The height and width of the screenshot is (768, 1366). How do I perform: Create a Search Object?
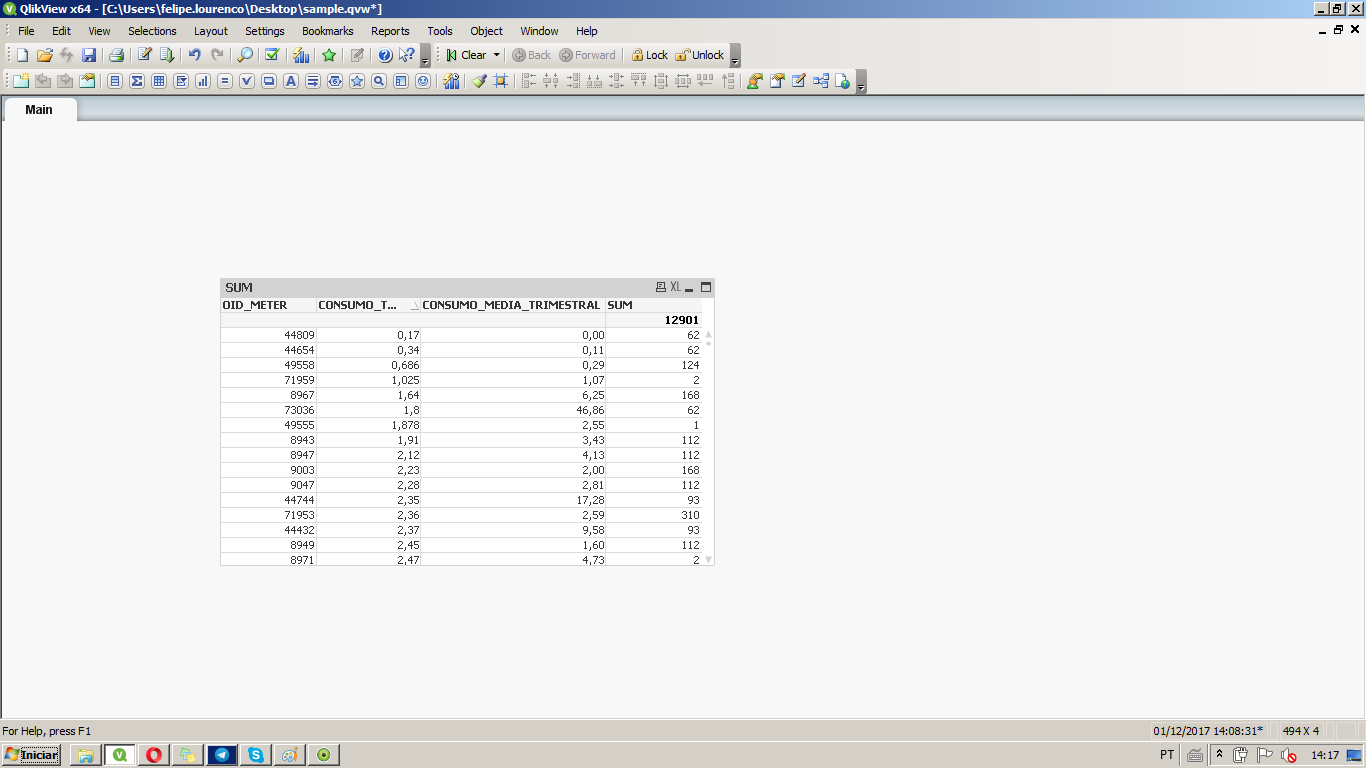click(379, 81)
